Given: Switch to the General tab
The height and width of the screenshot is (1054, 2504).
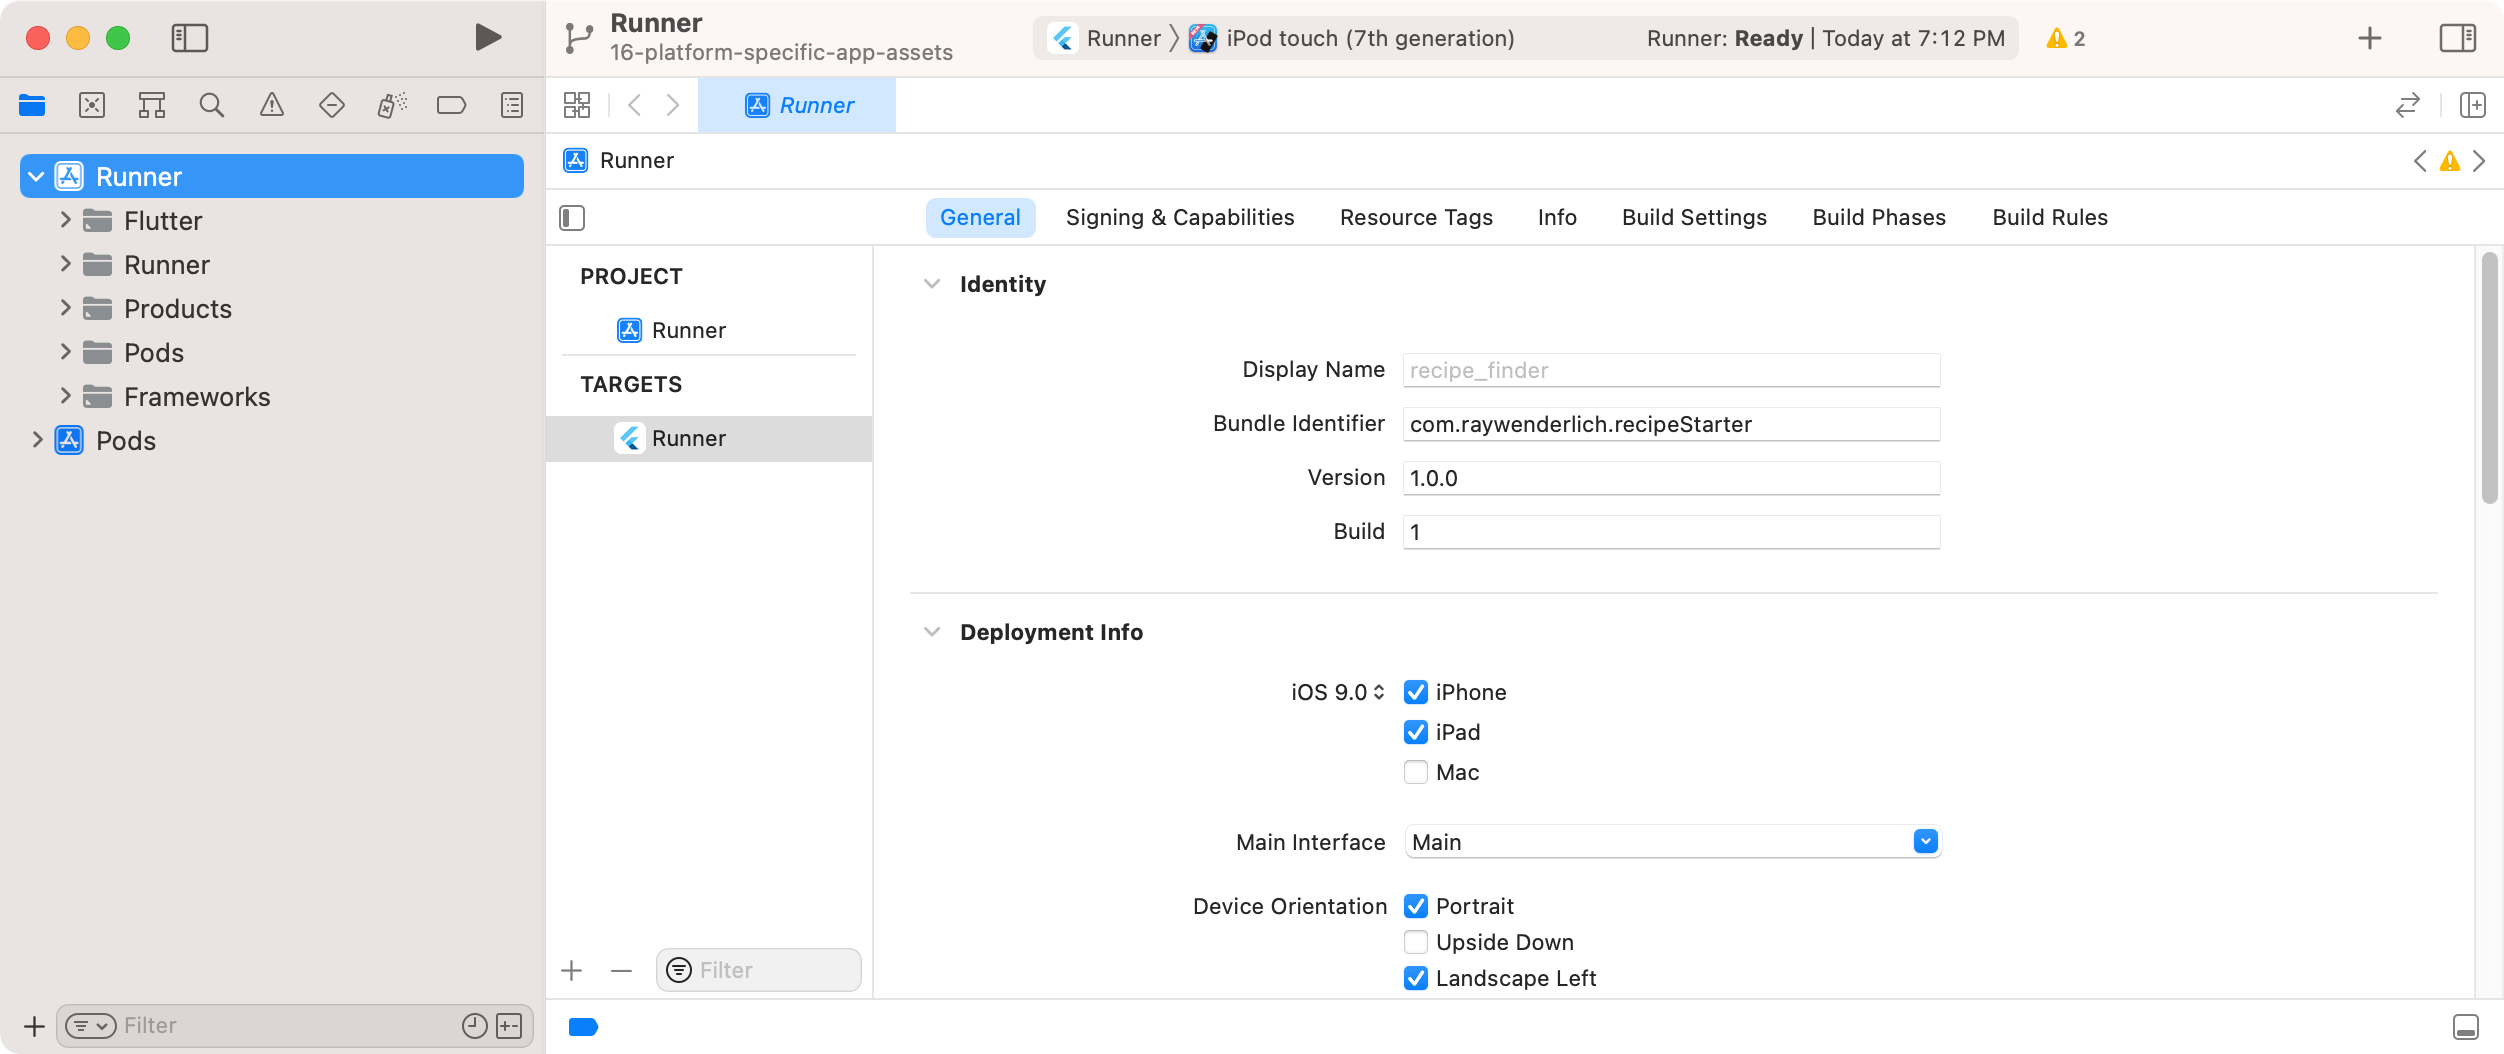Looking at the screenshot, I should (x=980, y=218).
